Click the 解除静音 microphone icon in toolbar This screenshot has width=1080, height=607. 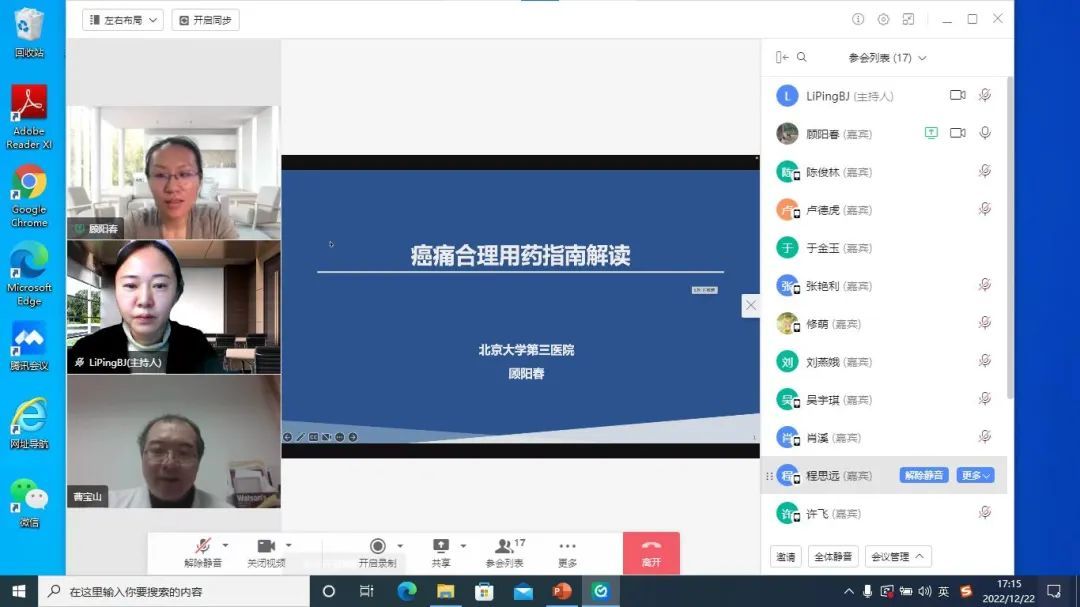pyautogui.click(x=202, y=546)
